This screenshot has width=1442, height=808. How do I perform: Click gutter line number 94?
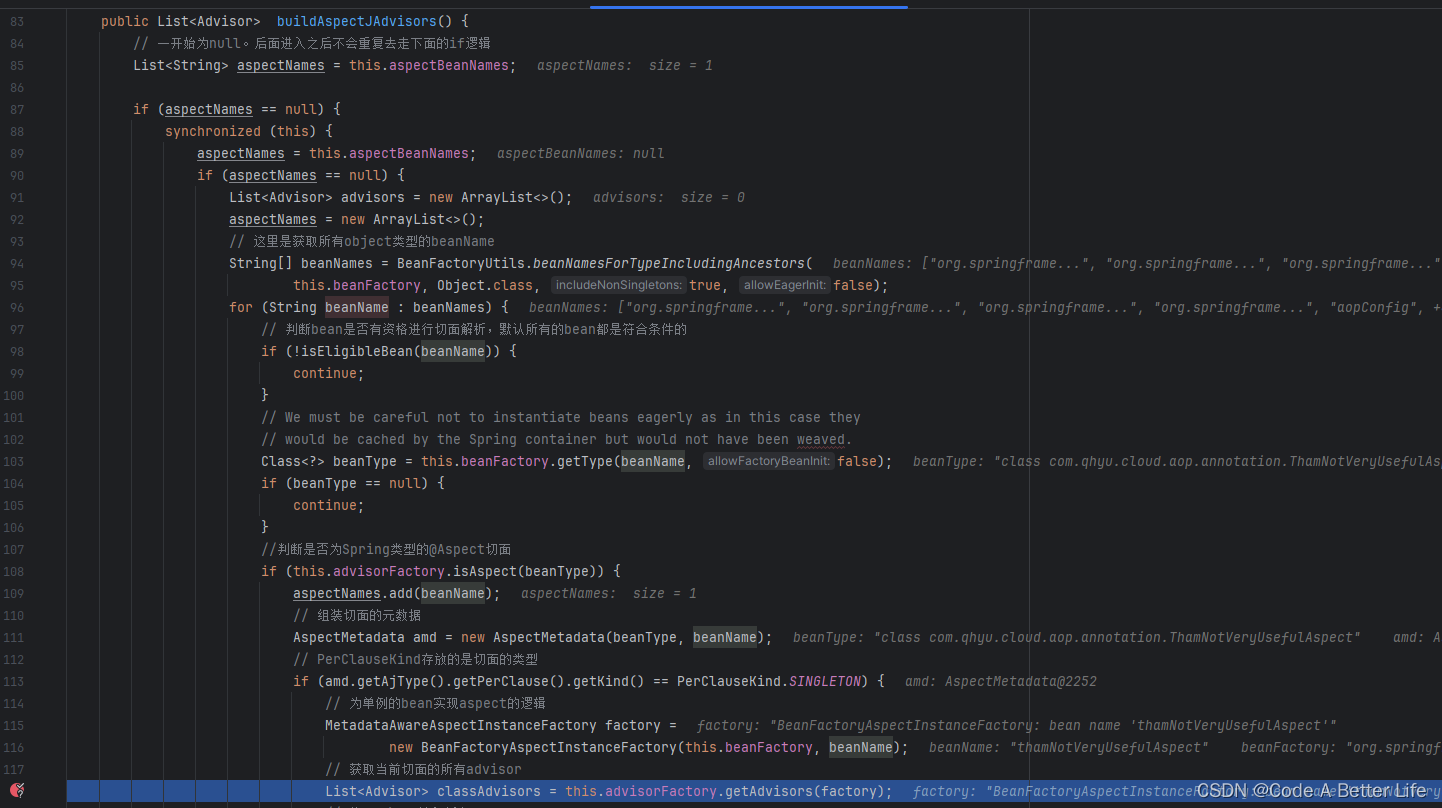(17, 263)
